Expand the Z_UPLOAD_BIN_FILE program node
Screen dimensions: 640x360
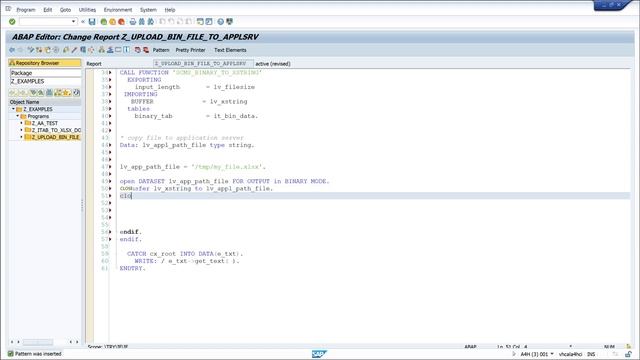[x=22, y=137]
